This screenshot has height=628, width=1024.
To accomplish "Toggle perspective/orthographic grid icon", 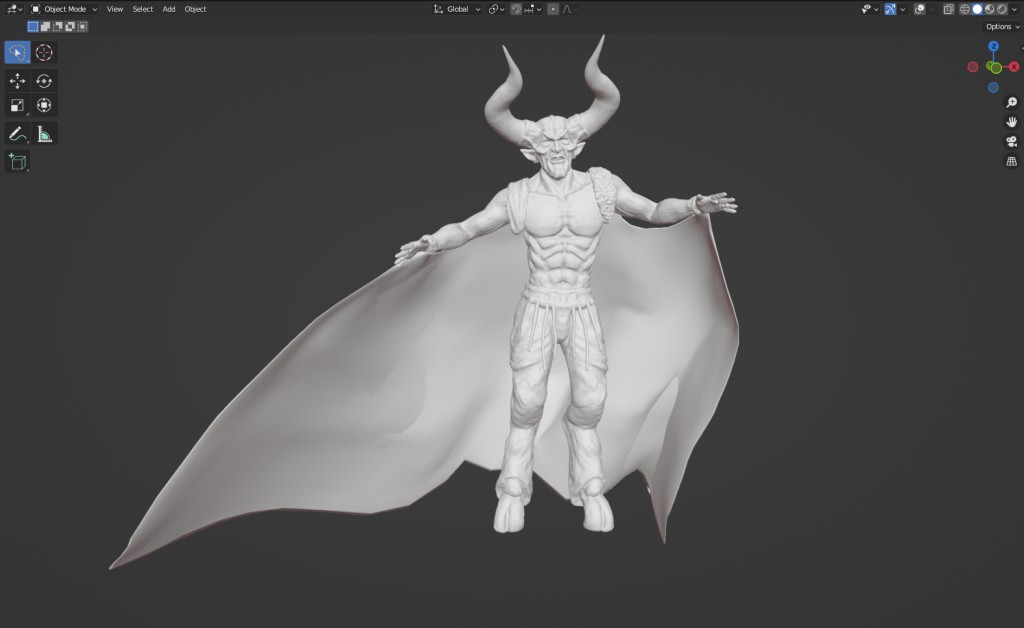I will click(1012, 161).
